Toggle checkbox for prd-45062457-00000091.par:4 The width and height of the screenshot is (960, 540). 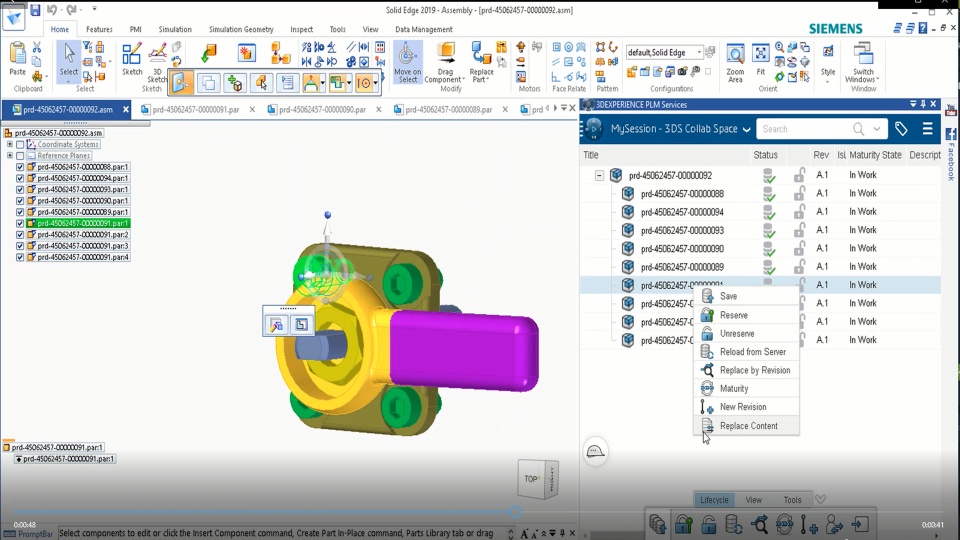click(x=20, y=257)
